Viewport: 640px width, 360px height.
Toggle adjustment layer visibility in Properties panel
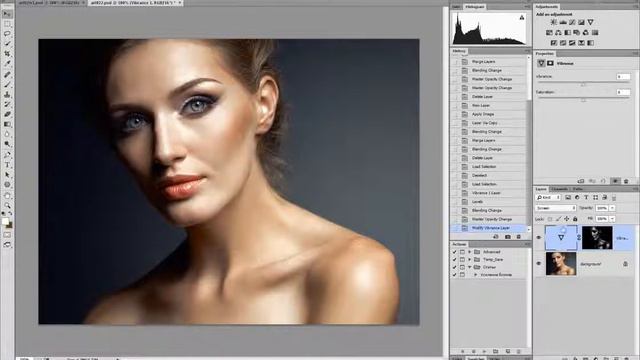615,181
